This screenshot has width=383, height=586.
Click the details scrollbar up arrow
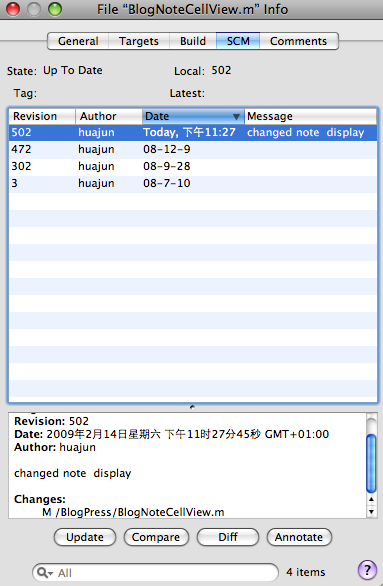point(371,499)
